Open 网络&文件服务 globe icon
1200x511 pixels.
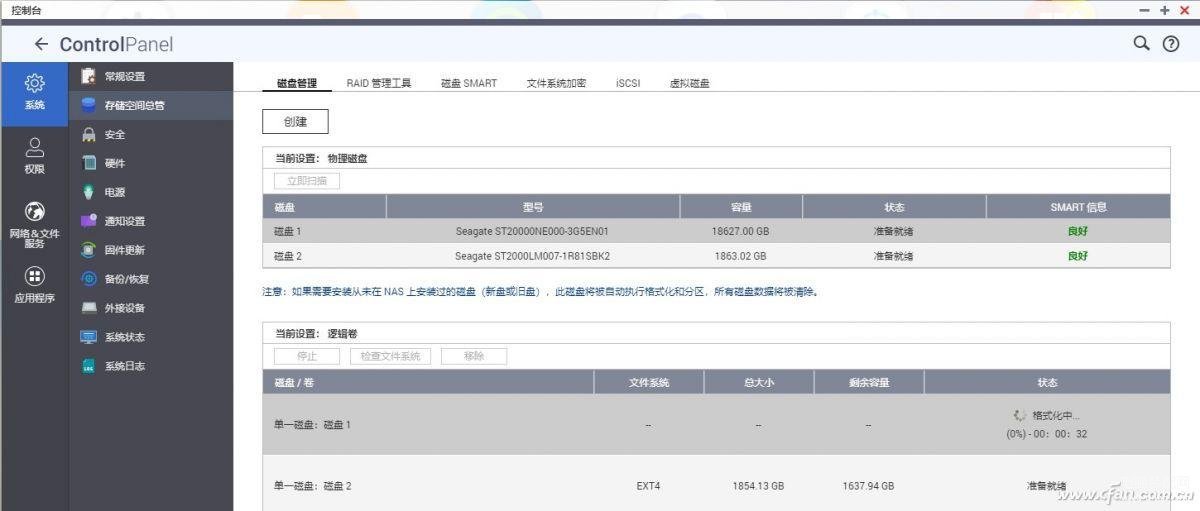coord(34,211)
